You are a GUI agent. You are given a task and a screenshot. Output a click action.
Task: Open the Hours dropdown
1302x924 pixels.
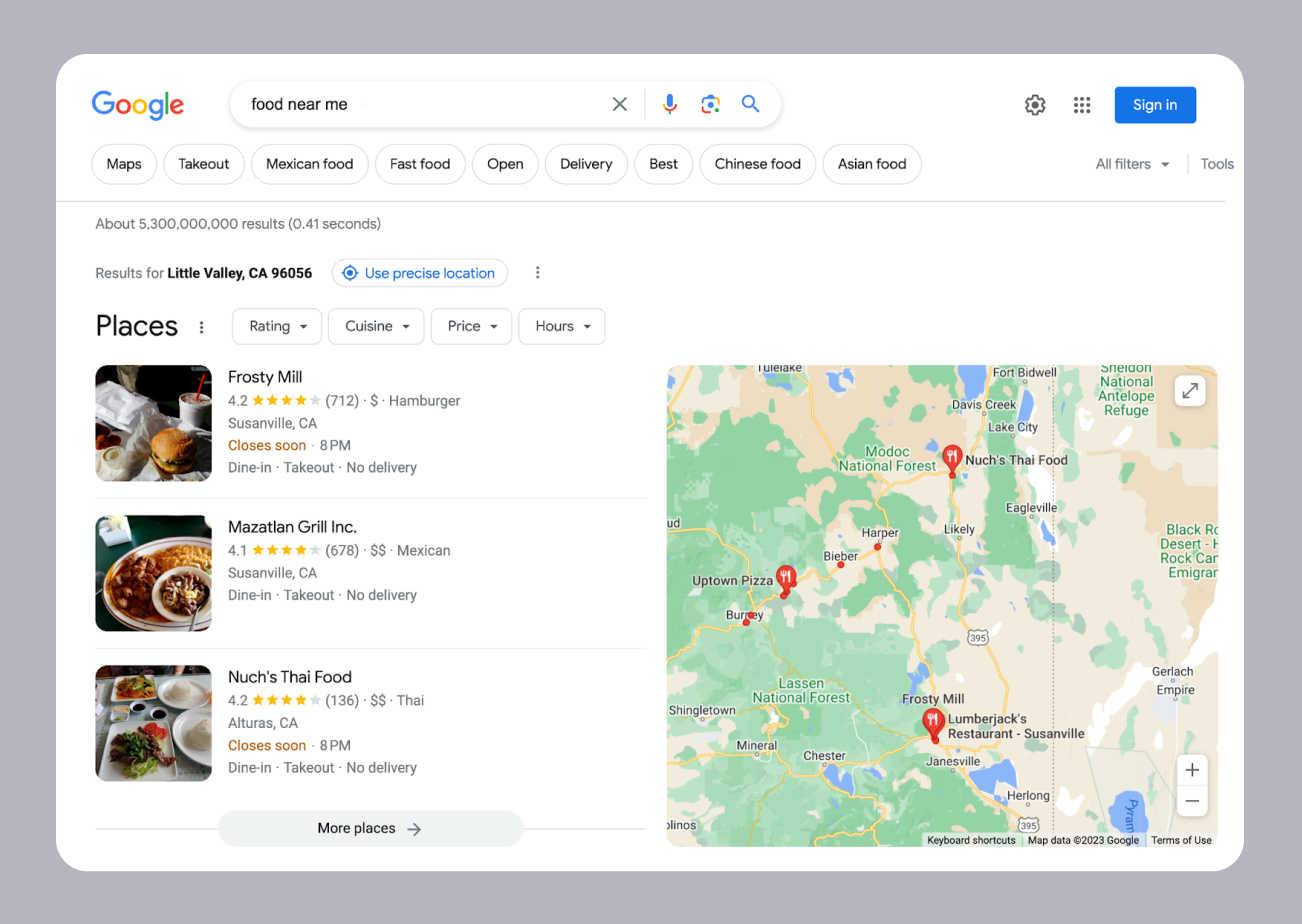(x=562, y=326)
